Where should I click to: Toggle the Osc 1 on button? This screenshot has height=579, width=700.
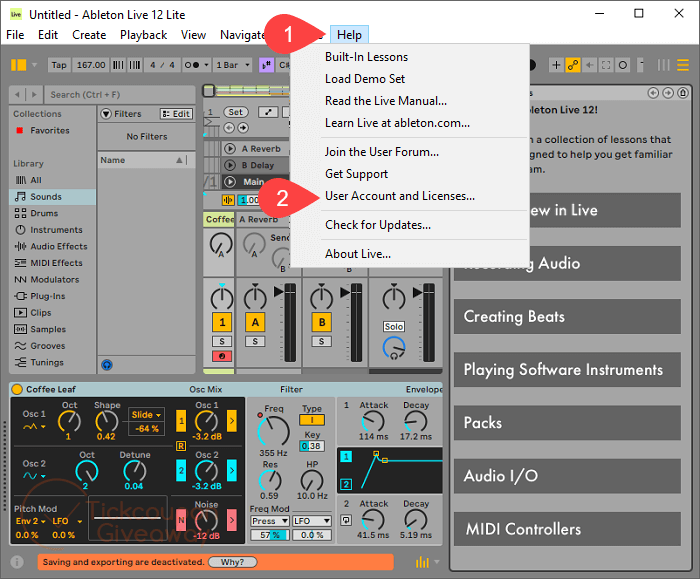(x=181, y=421)
